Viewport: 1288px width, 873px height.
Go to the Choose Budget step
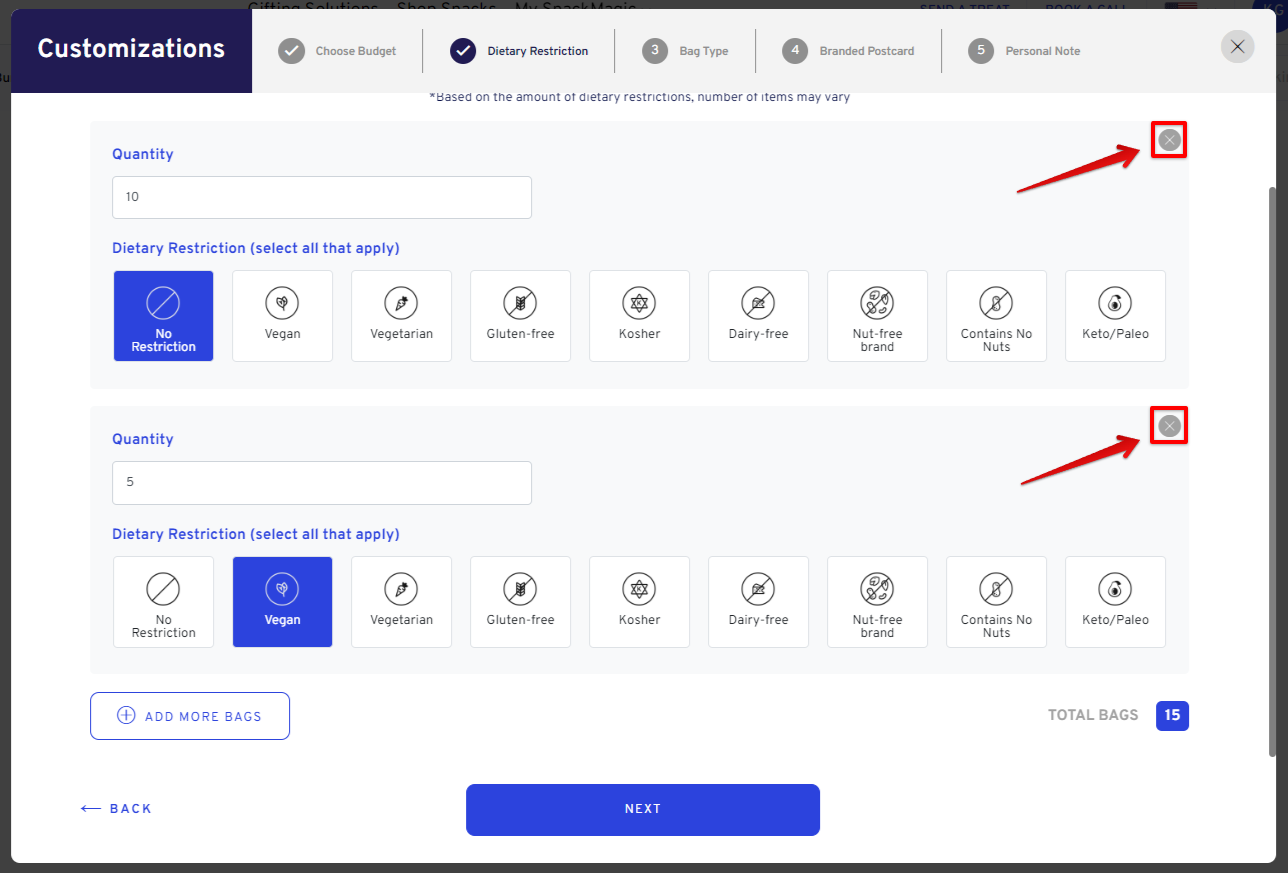(338, 51)
